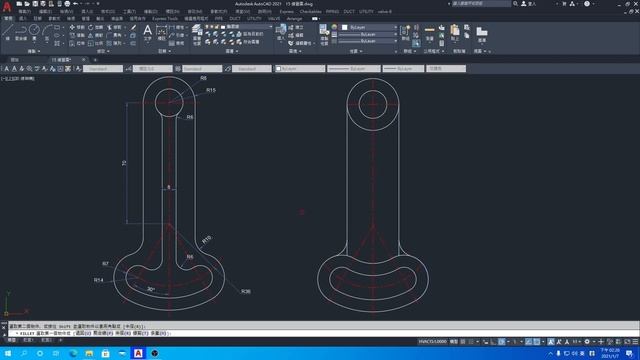This screenshot has height=360, width=640.
Task: Click the viewport controls label at the drawing's top left
Action: point(18,78)
